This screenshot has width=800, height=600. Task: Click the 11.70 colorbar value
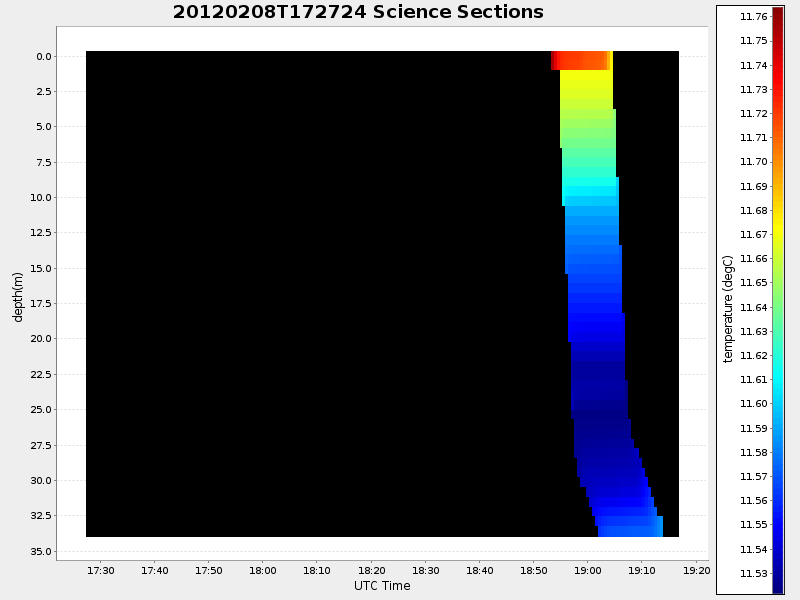tap(754, 162)
